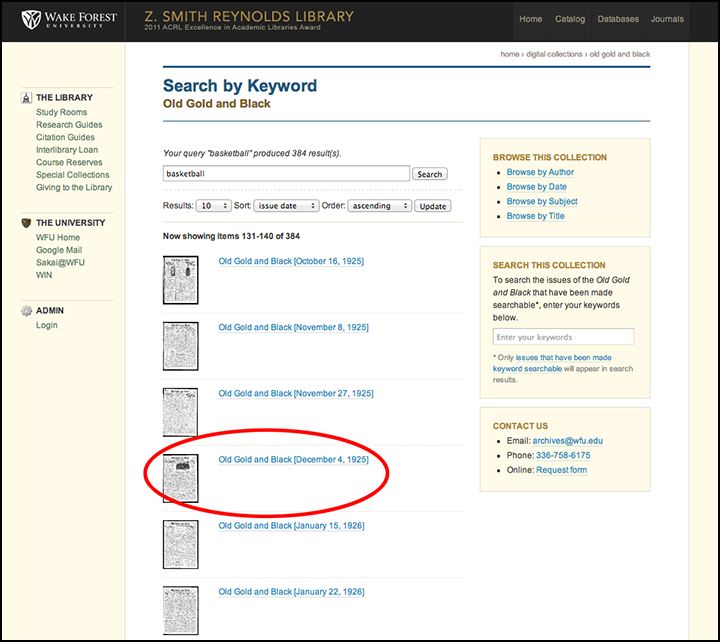Image resolution: width=720 pixels, height=642 pixels.
Task: Open Study Rooms sidebar link
Action: point(62,113)
